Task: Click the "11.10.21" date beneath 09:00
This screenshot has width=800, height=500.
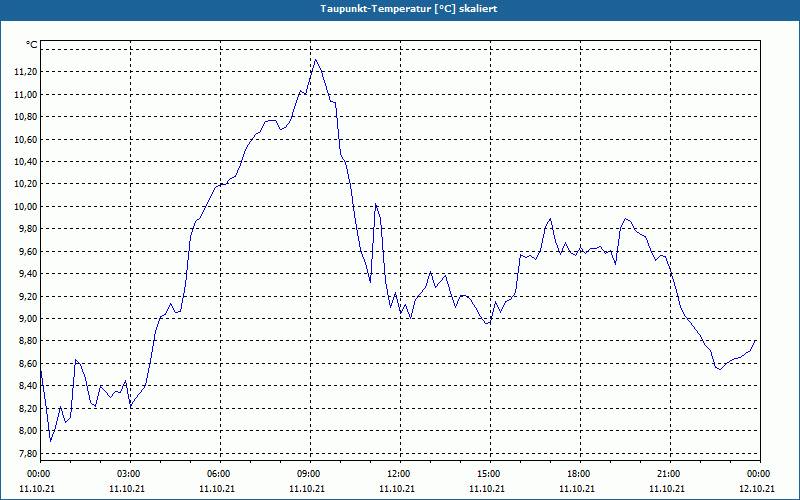Action: click(x=307, y=489)
